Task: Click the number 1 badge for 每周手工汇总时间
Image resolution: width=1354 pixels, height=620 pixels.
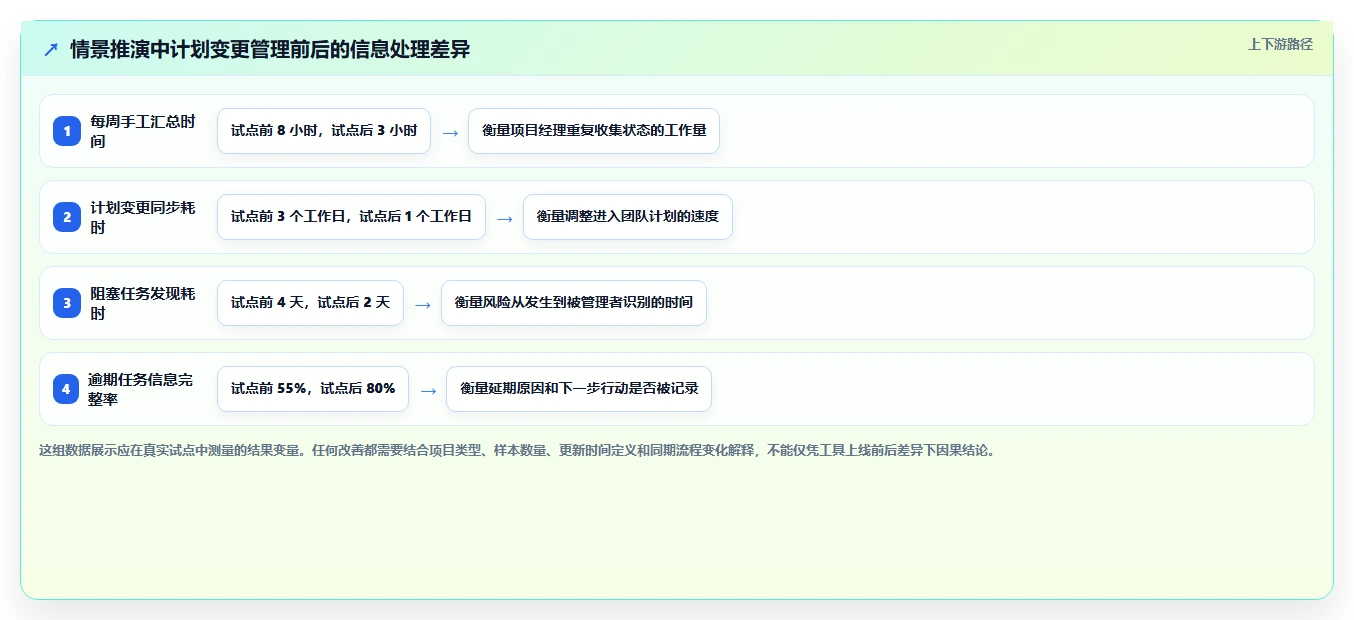Action: 67,131
